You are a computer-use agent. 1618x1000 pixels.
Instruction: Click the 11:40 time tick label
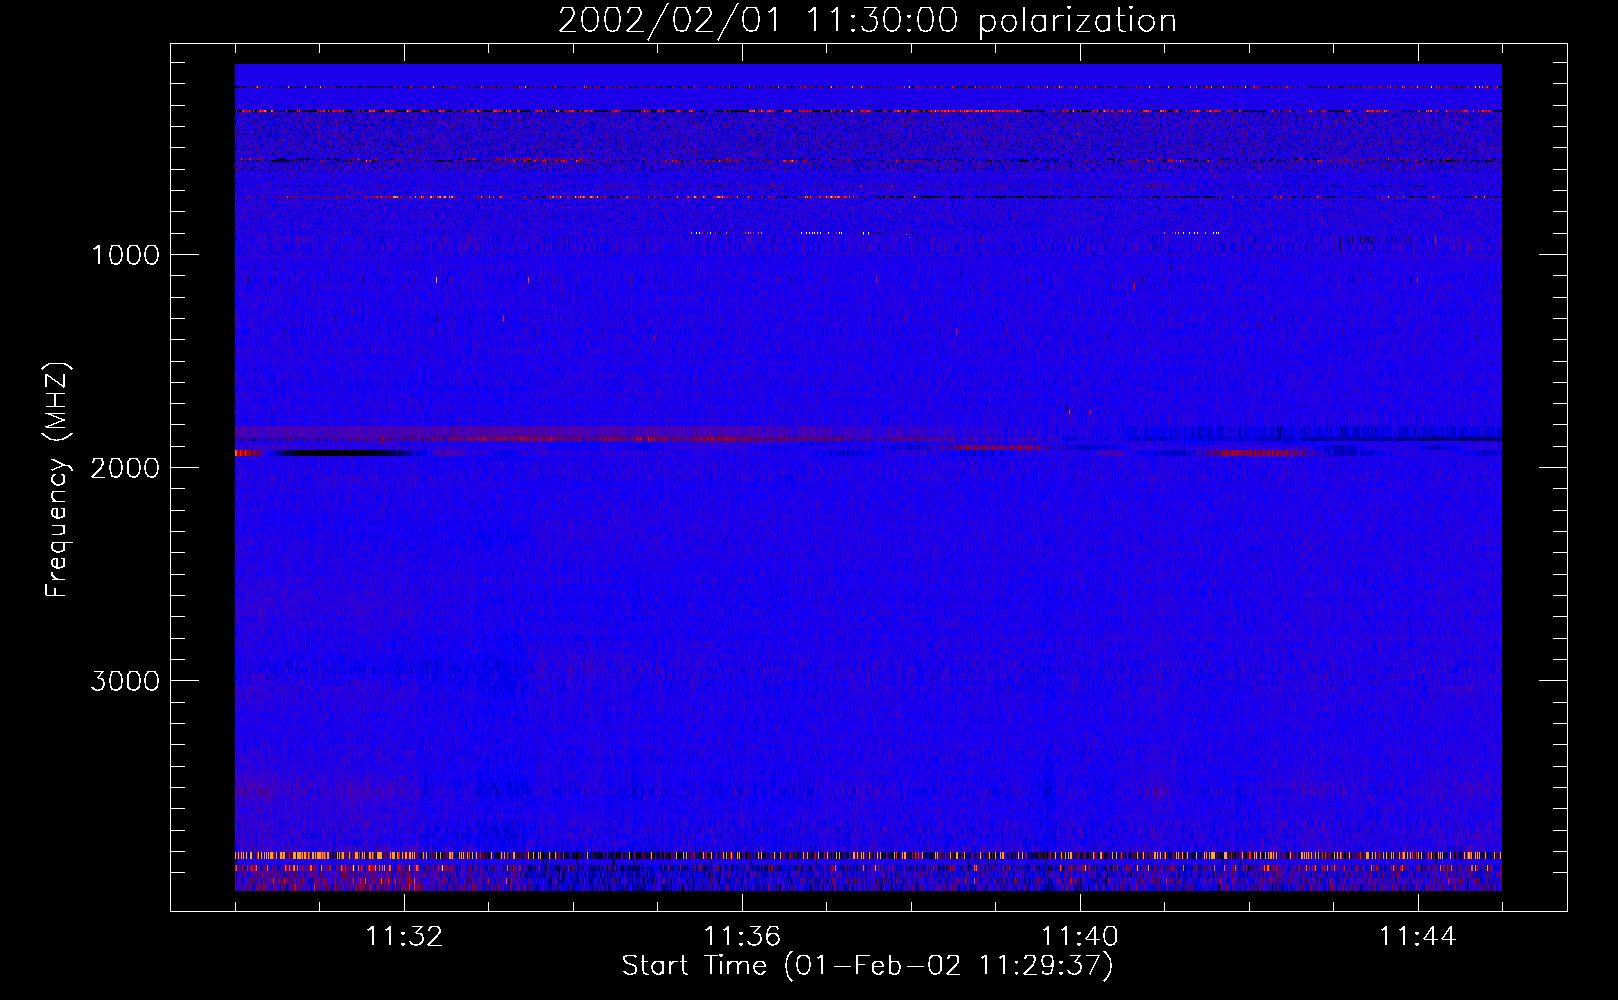1080,937
